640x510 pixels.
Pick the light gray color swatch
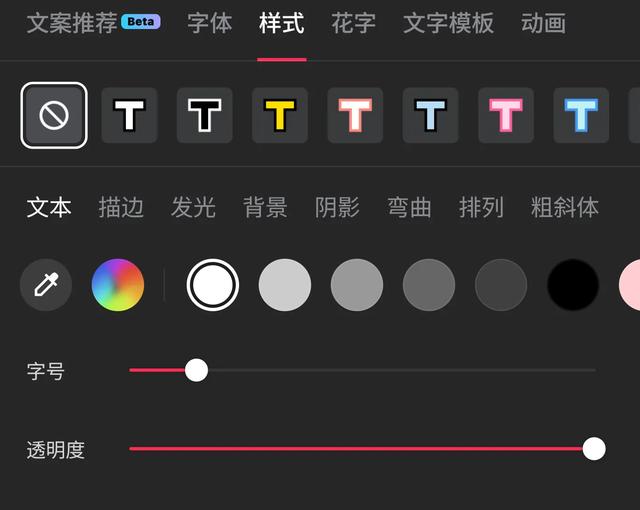click(285, 285)
